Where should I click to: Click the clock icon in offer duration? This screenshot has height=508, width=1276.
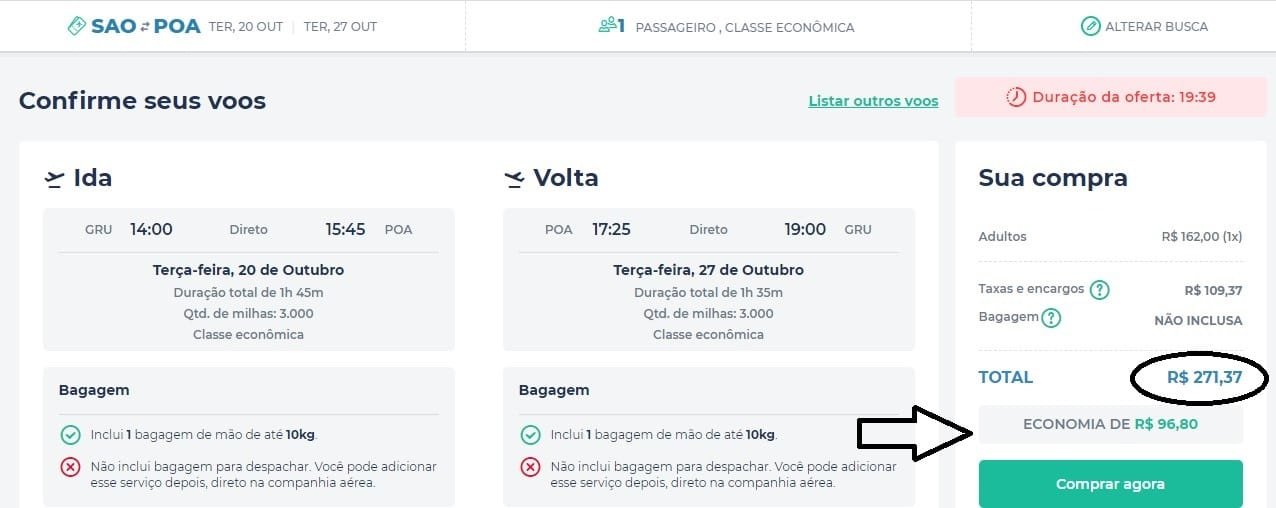[x=1016, y=97]
